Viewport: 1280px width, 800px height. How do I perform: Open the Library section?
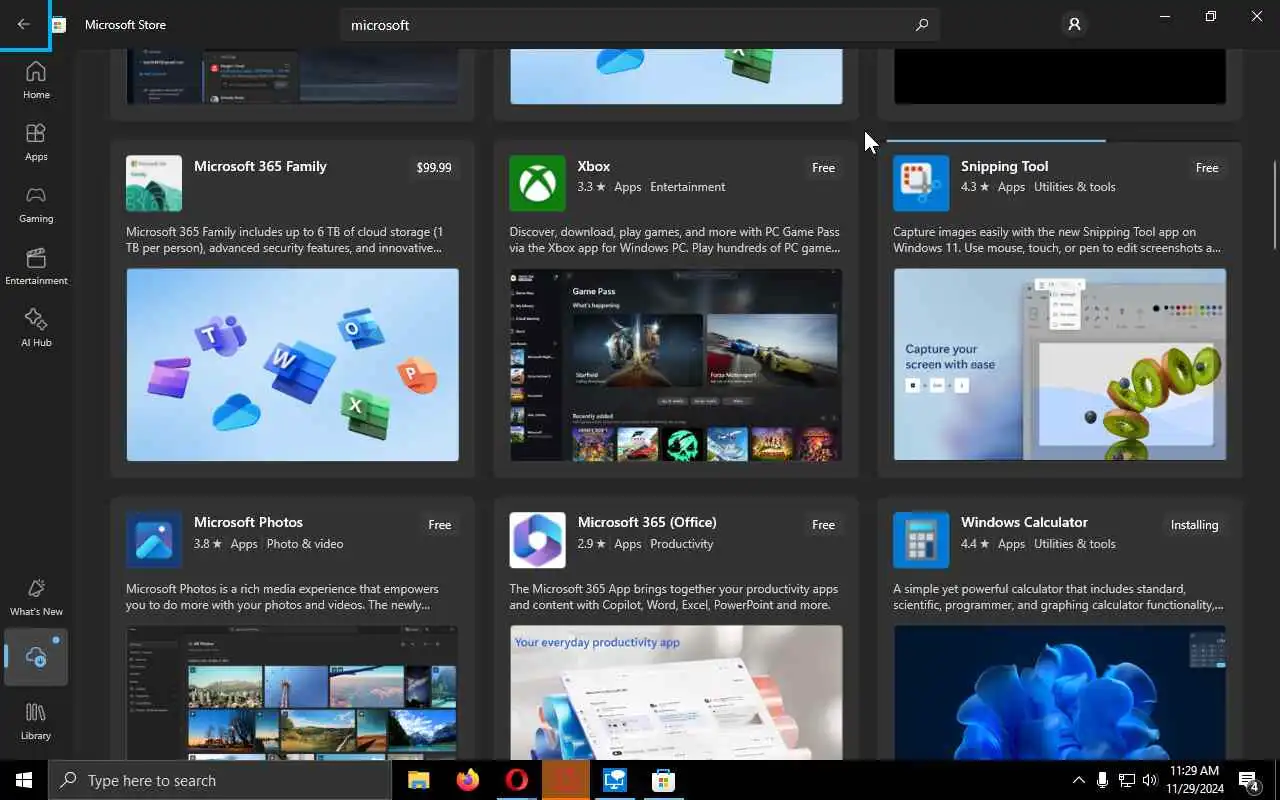(x=36, y=721)
